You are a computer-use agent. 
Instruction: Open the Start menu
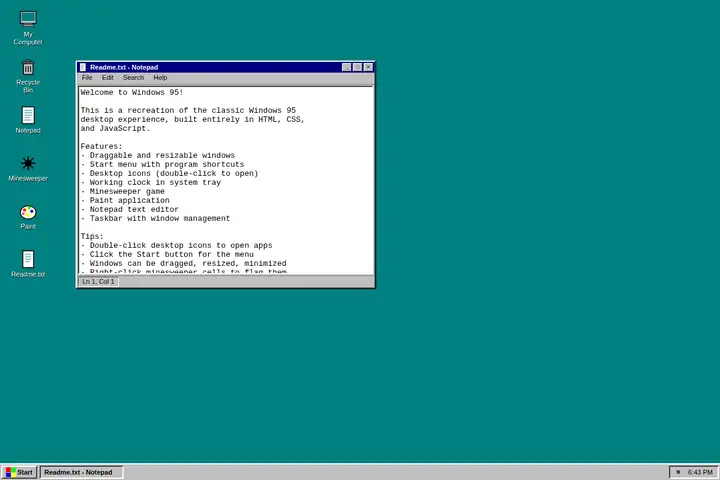coord(19,472)
